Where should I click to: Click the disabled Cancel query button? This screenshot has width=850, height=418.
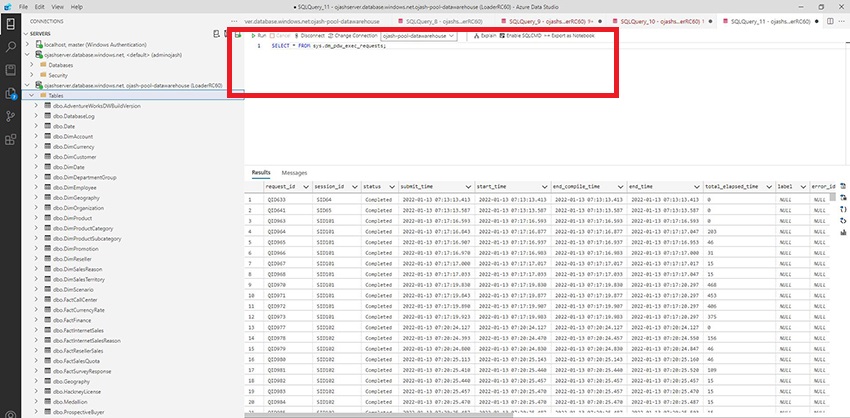click(x=280, y=36)
